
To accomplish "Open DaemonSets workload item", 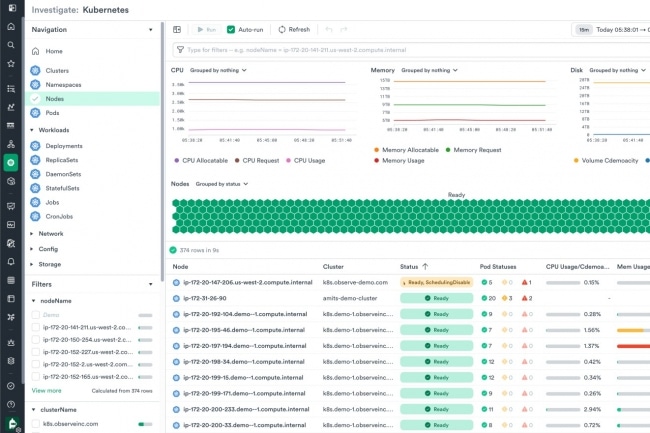I will (x=63, y=174).
